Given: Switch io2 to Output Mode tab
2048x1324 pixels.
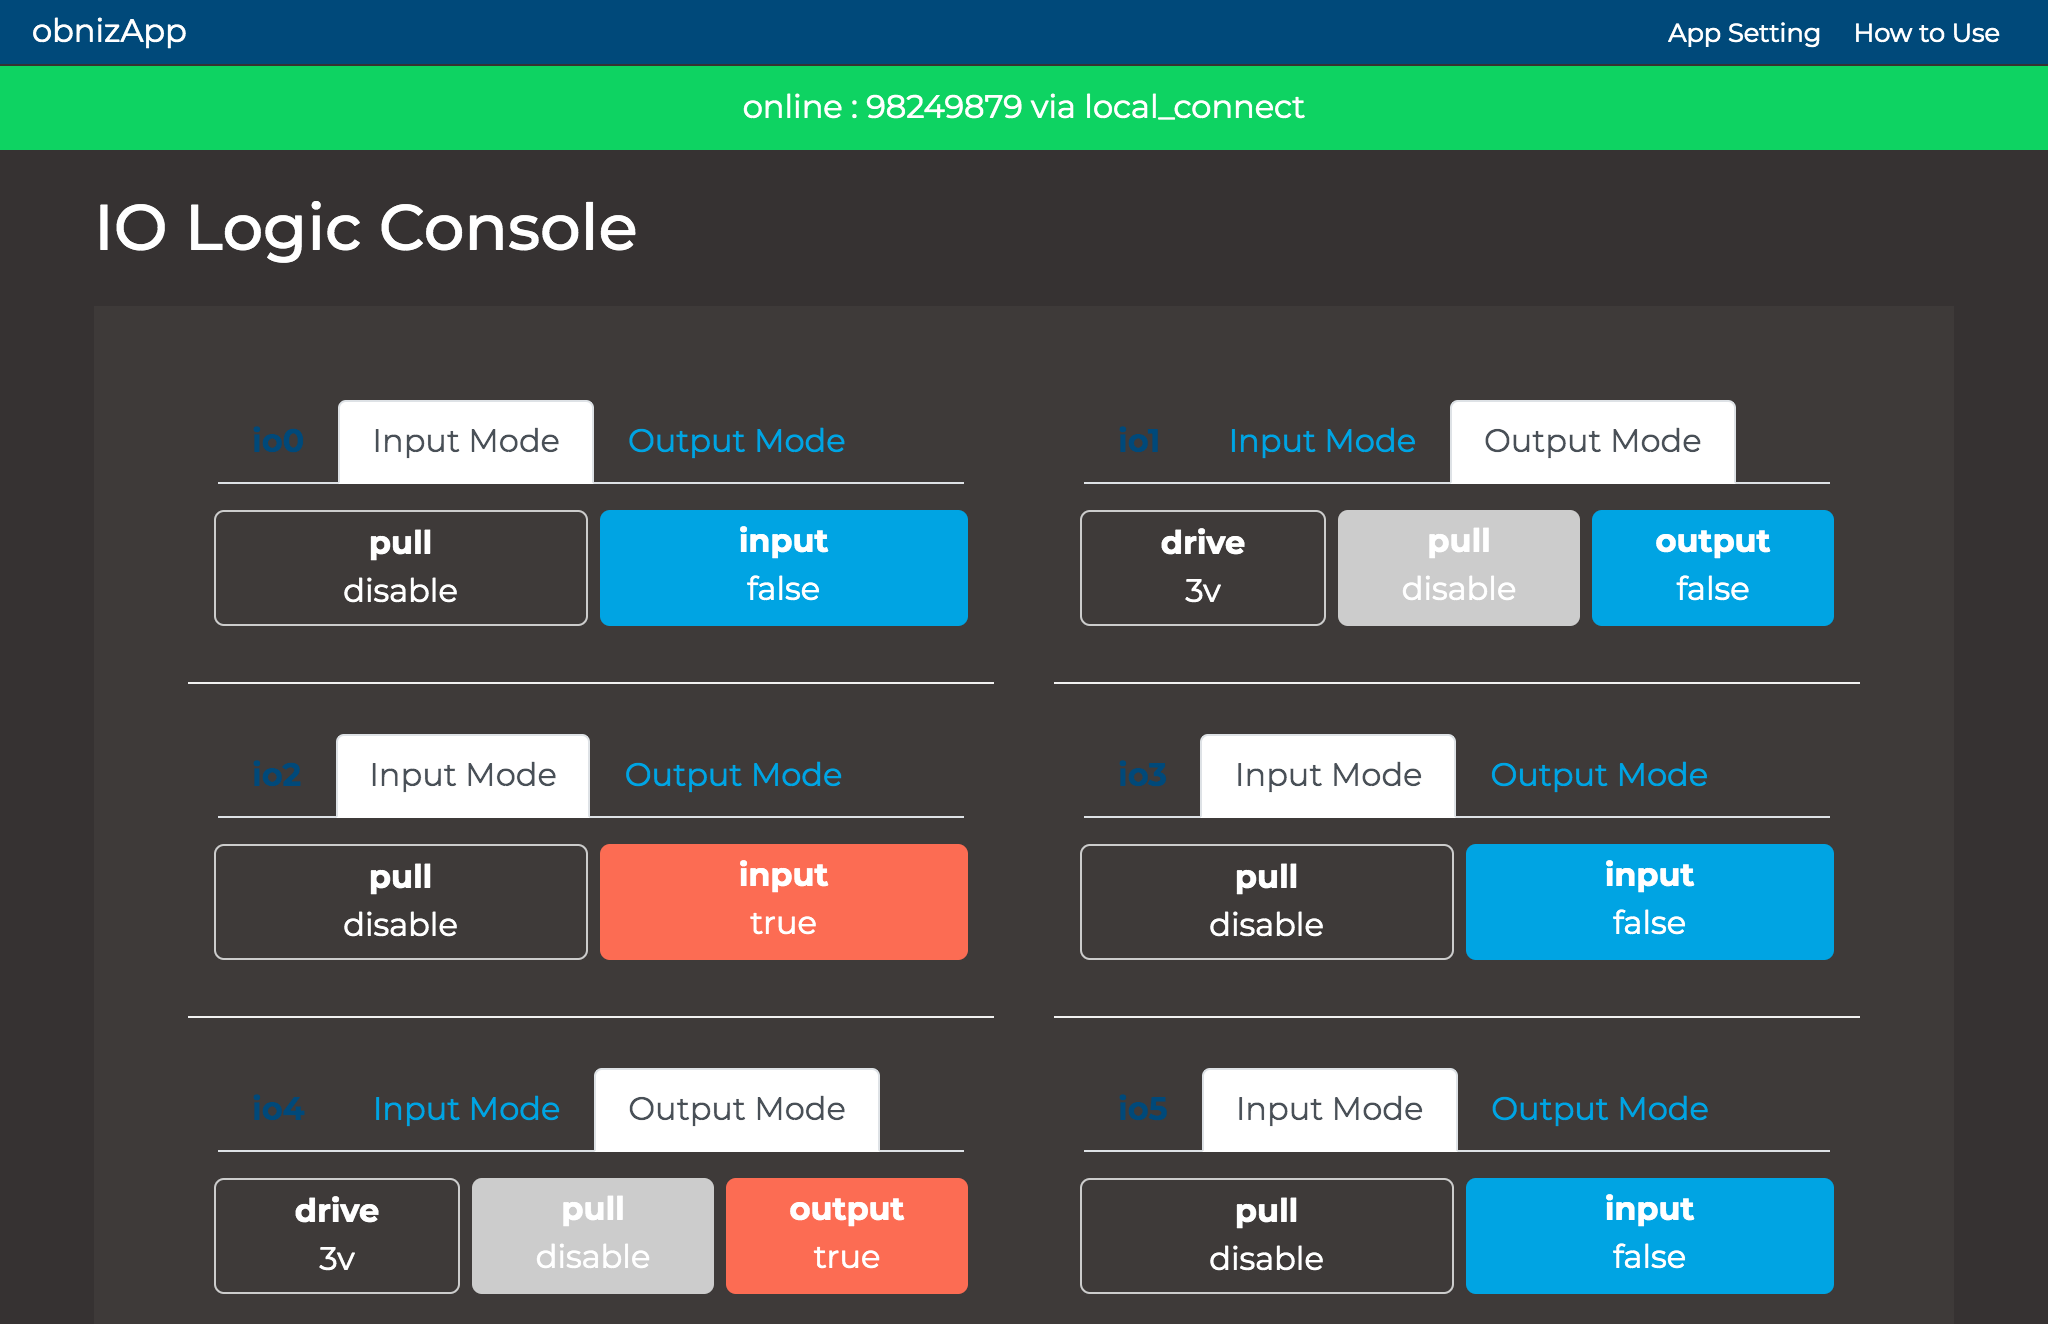Looking at the screenshot, I should pos(733,775).
